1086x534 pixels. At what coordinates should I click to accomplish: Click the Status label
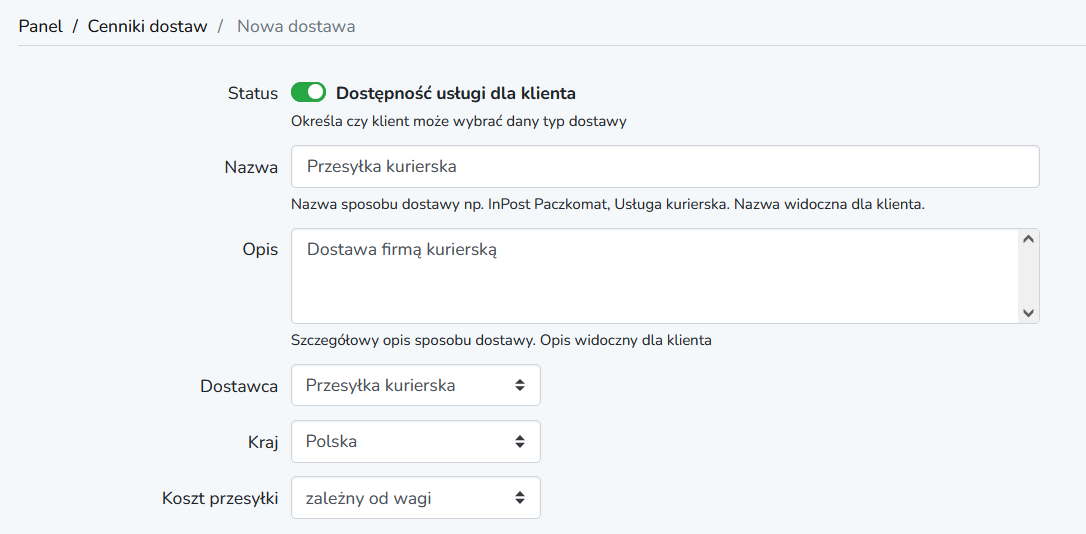(253, 93)
